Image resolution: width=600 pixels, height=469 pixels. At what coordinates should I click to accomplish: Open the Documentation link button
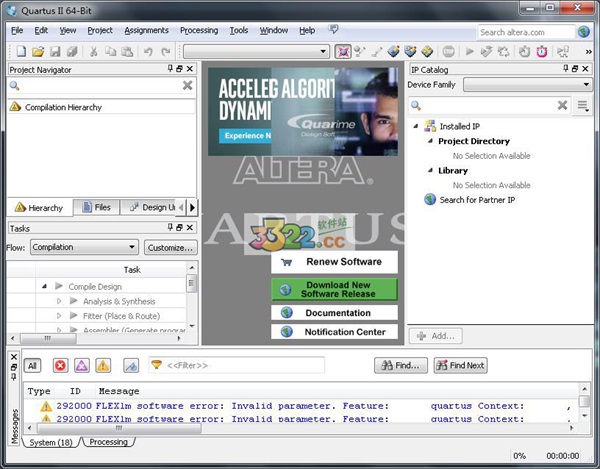point(334,313)
